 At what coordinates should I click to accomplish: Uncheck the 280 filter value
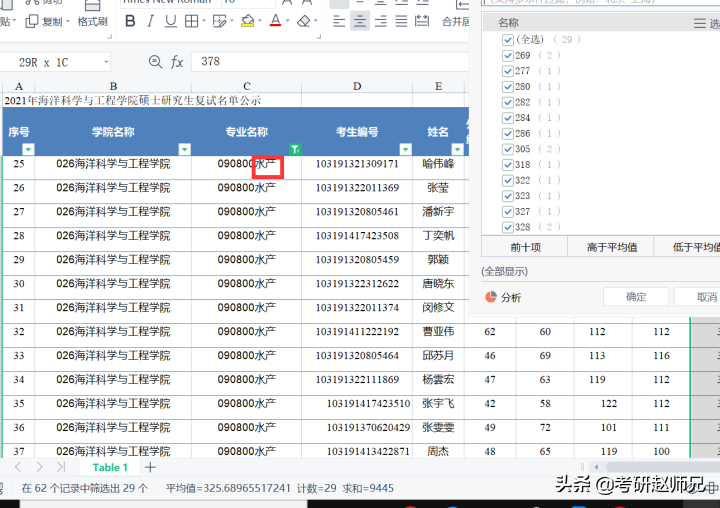[507, 87]
